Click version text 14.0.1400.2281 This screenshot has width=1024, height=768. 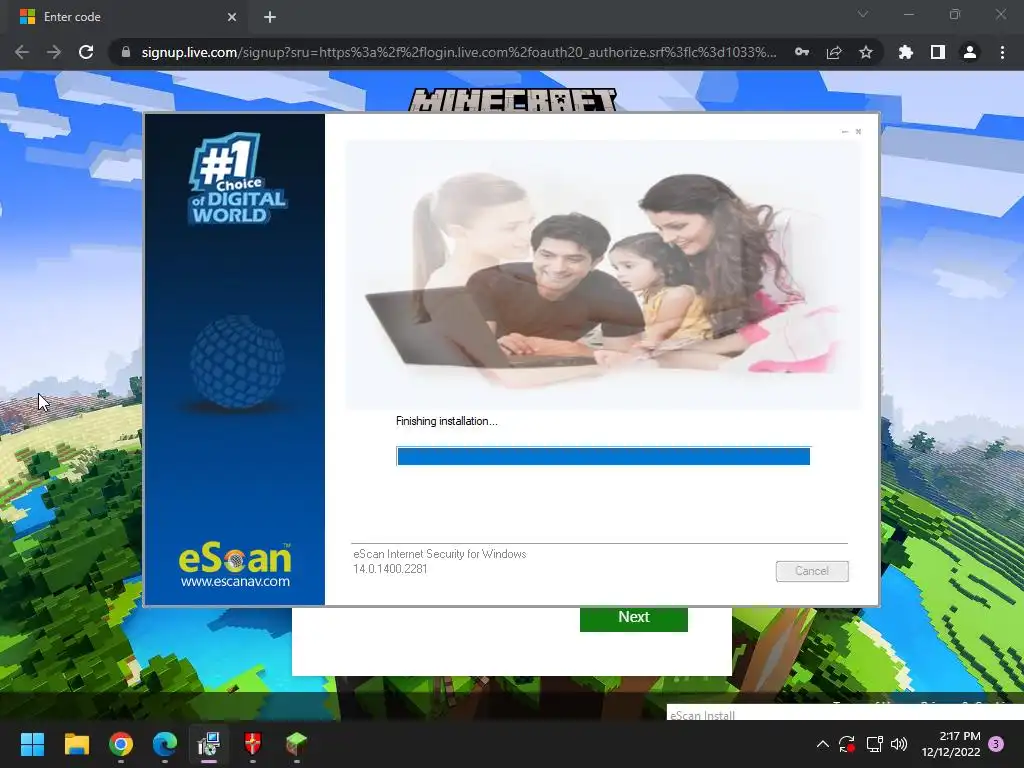point(390,569)
